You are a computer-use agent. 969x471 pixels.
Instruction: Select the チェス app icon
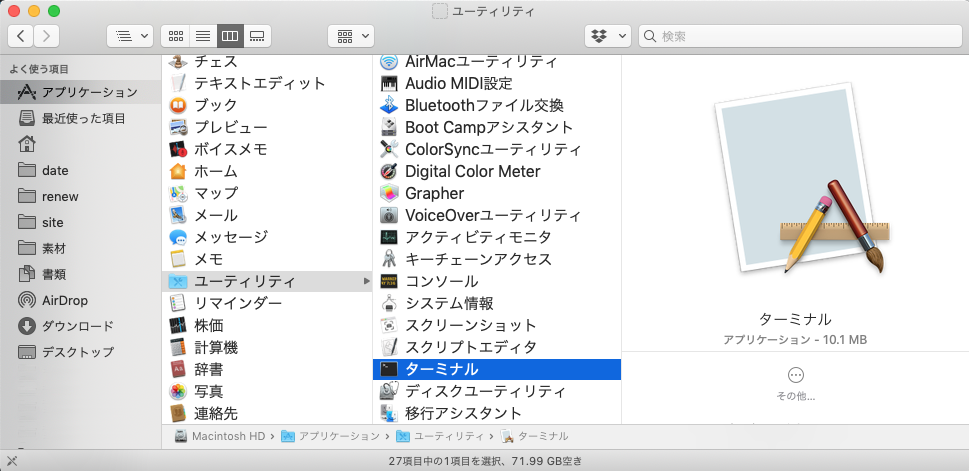pyautogui.click(x=178, y=61)
